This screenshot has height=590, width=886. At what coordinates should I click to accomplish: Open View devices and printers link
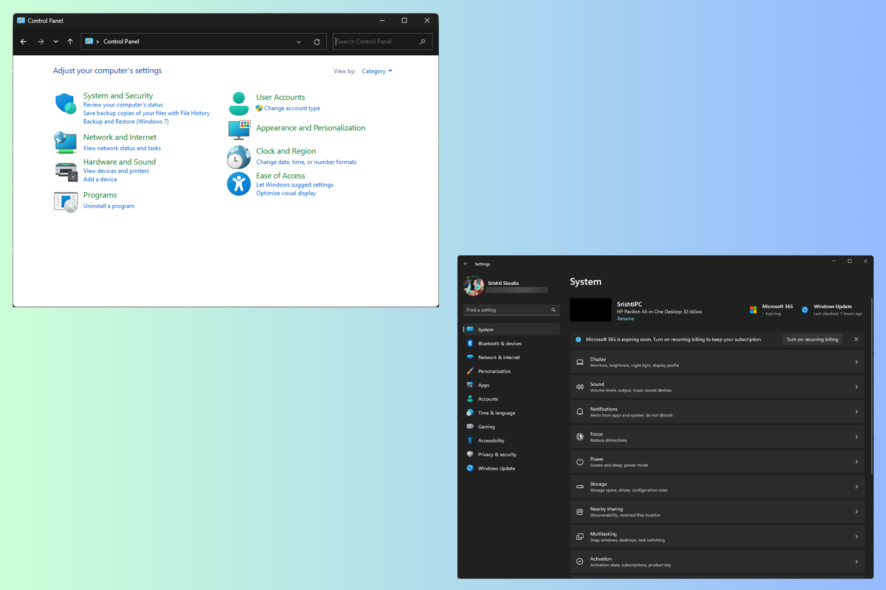point(116,171)
